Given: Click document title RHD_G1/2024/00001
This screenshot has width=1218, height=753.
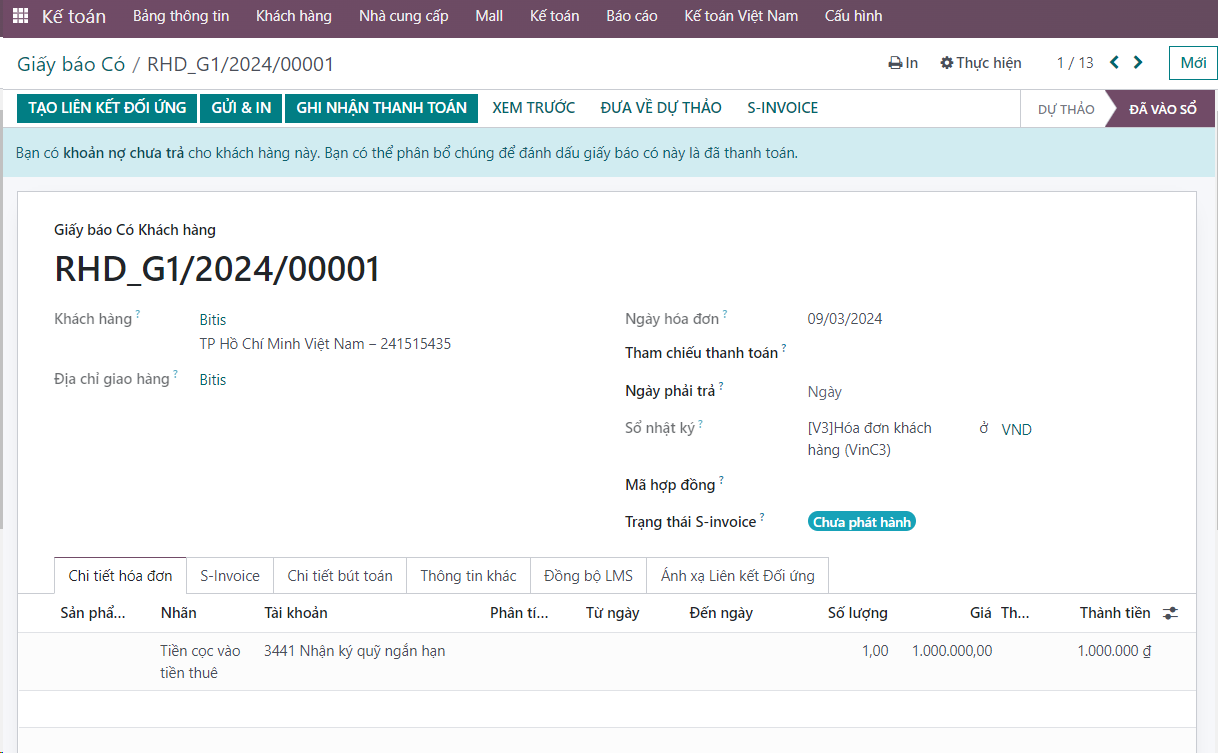Looking at the screenshot, I should click(217, 270).
